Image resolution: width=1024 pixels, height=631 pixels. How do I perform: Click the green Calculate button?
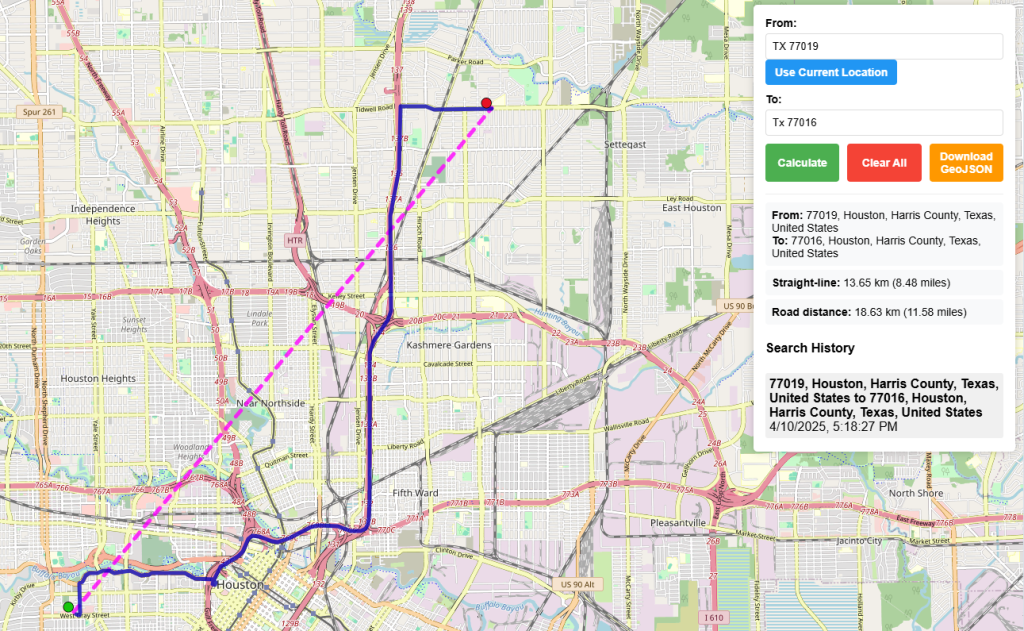(802, 163)
